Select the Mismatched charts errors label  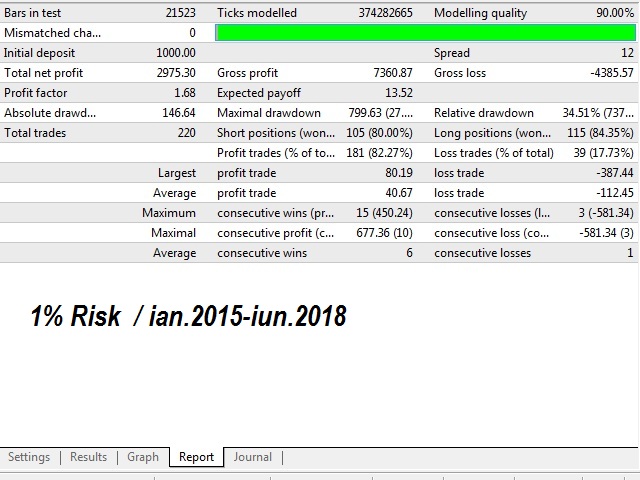tap(50, 33)
